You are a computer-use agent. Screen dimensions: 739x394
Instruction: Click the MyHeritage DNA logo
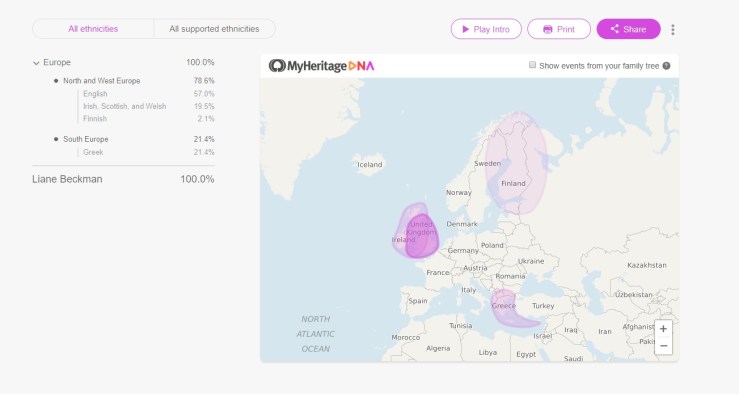[x=321, y=66]
